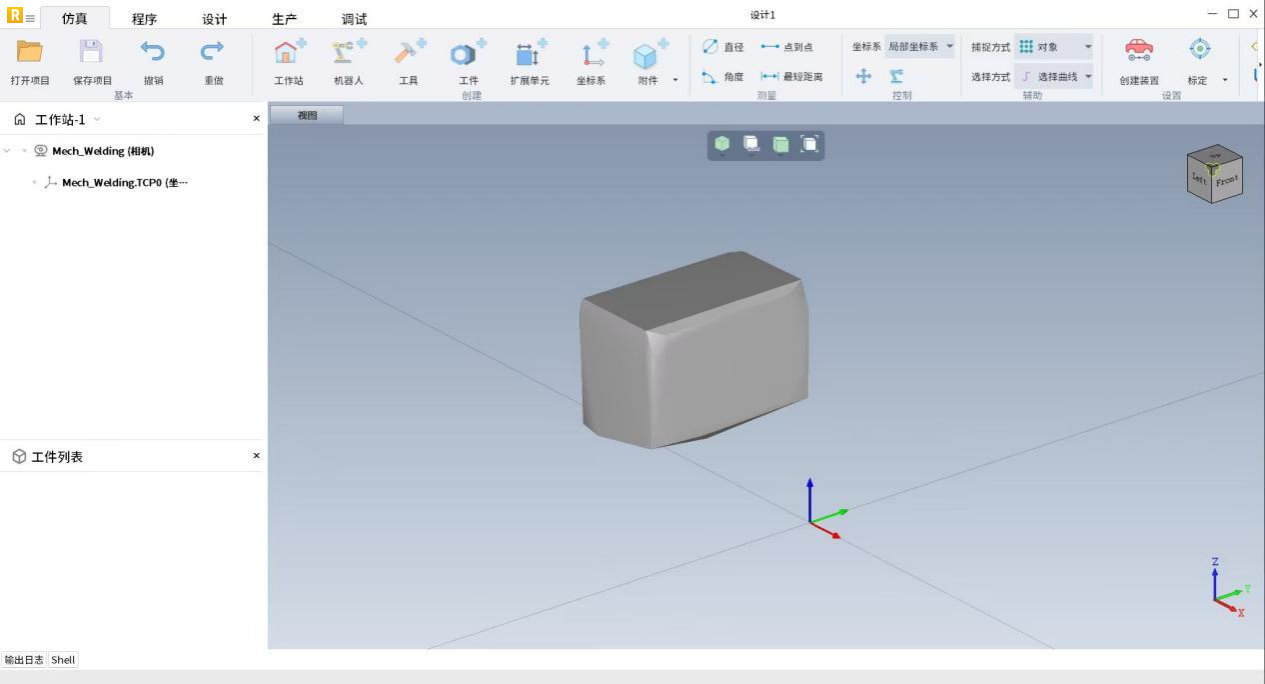Toggle the last display-mode icon in viewport toolbar
The width and height of the screenshot is (1265, 684).
click(810, 145)
